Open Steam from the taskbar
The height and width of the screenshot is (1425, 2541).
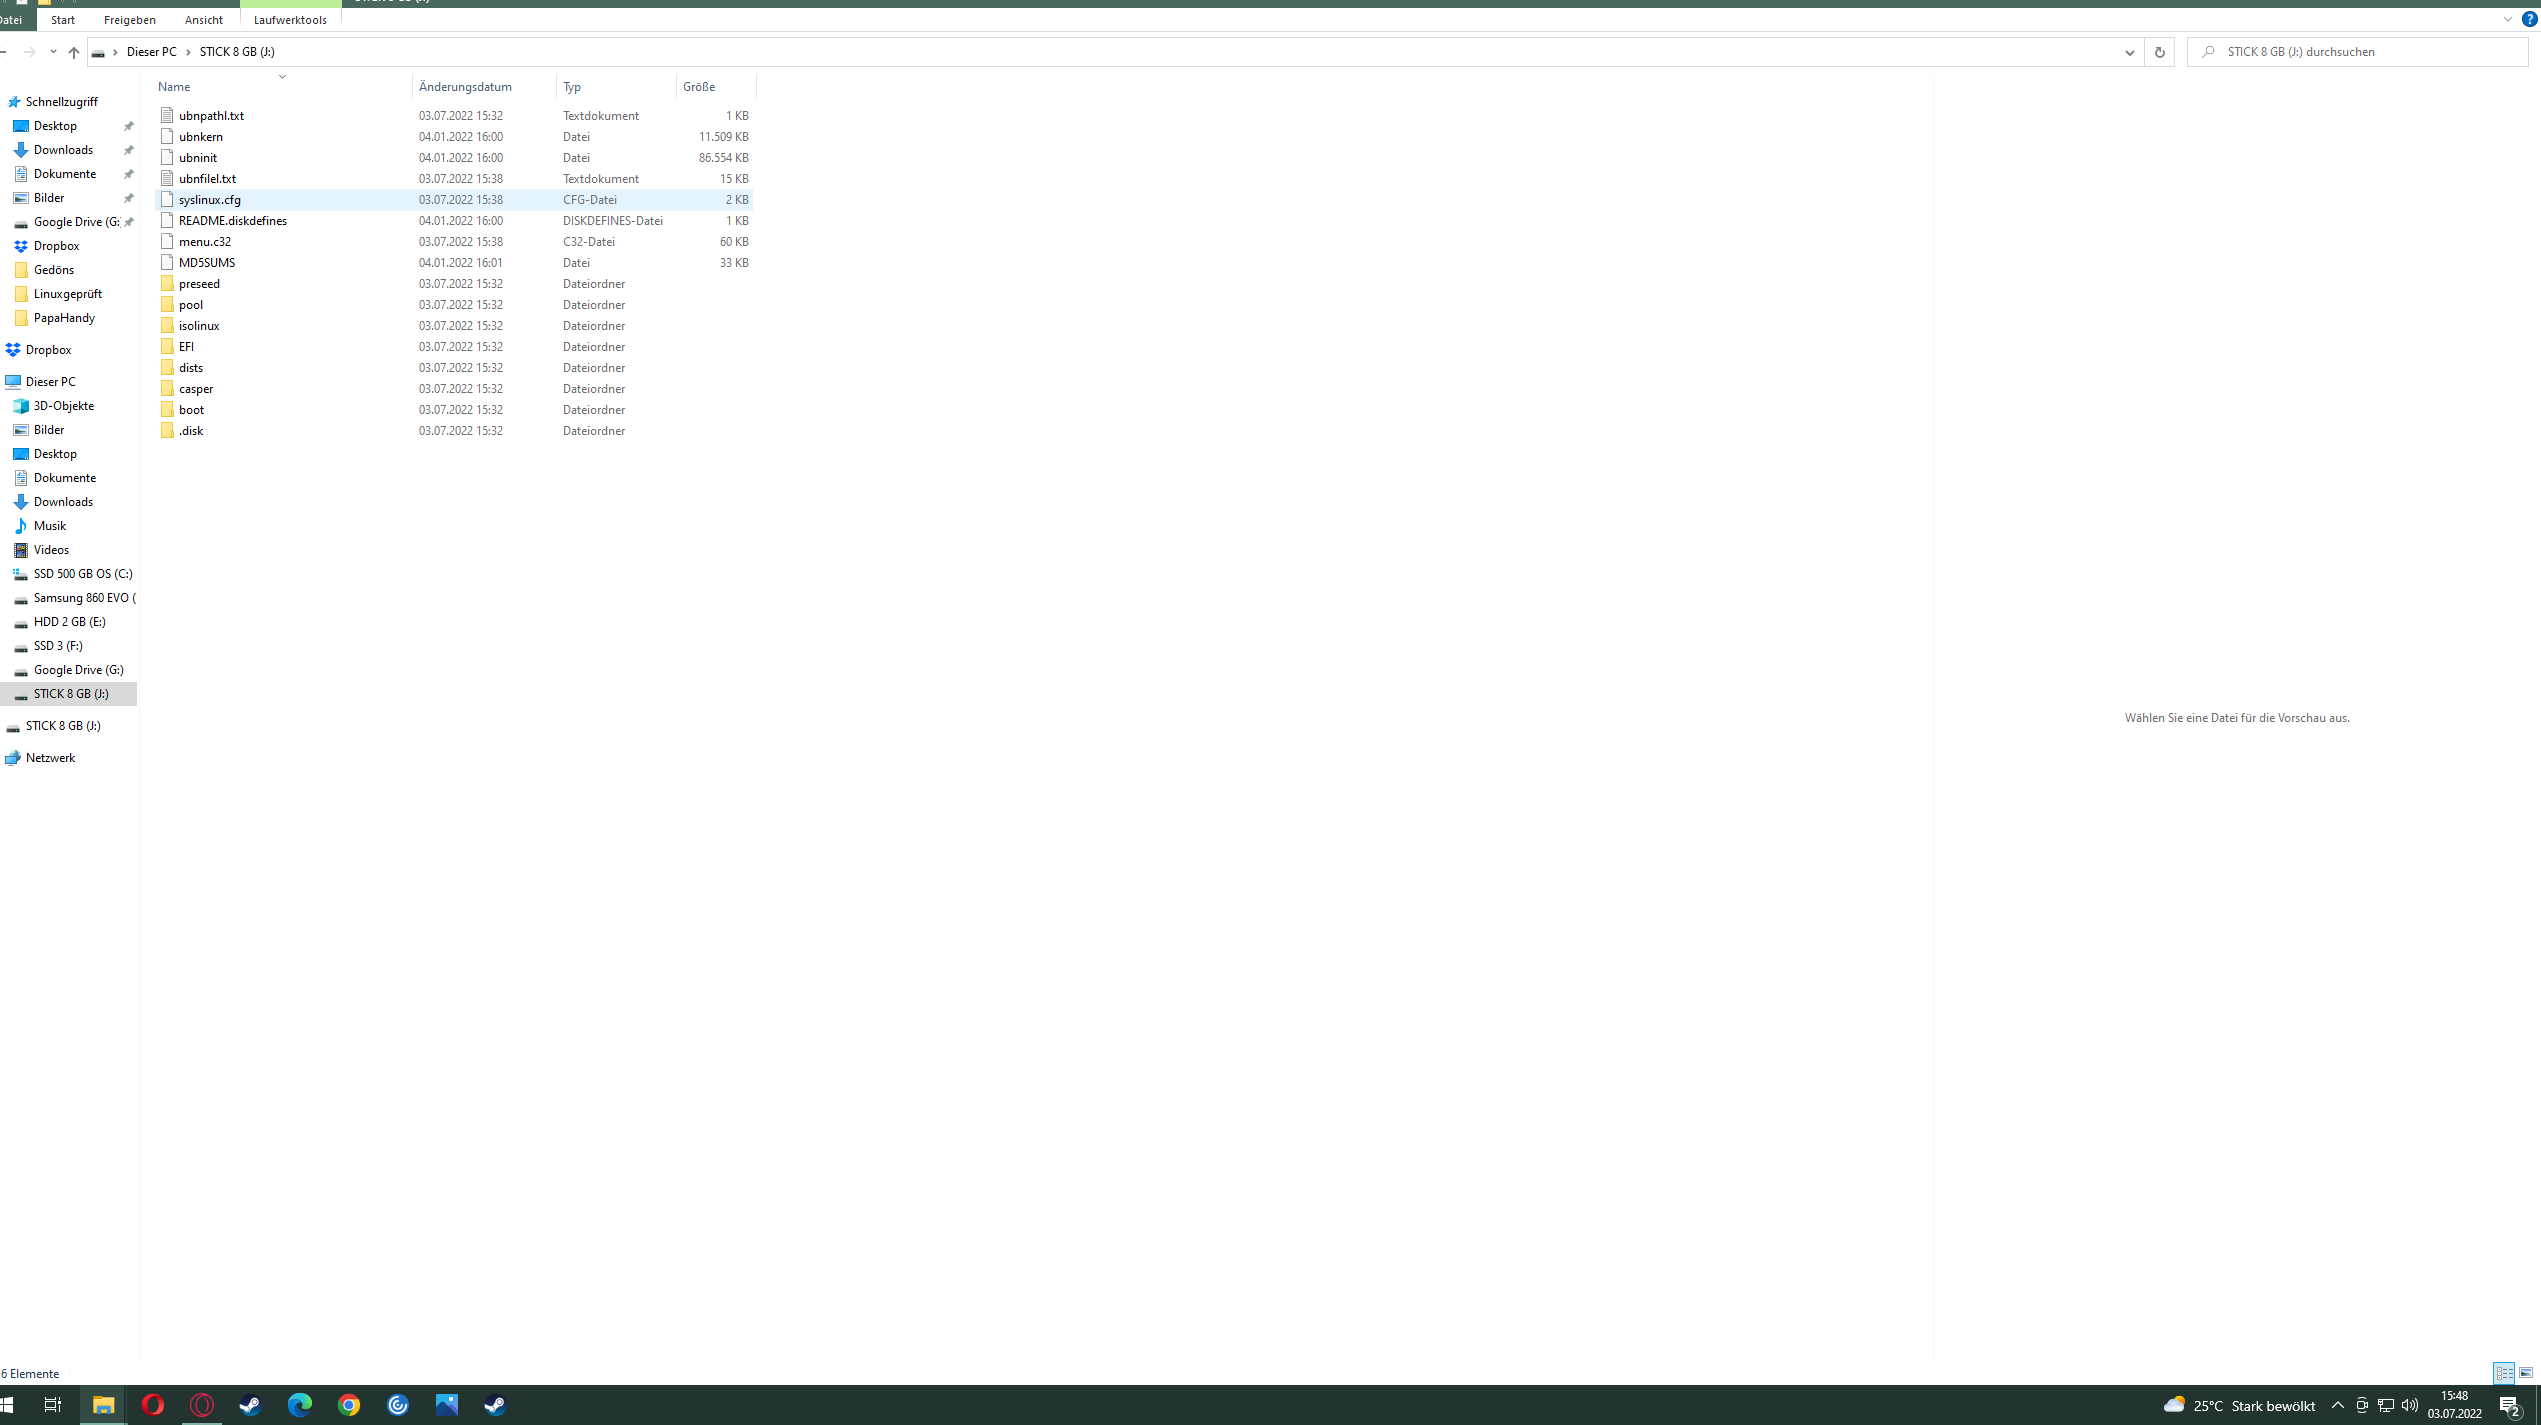(250, 1405)
